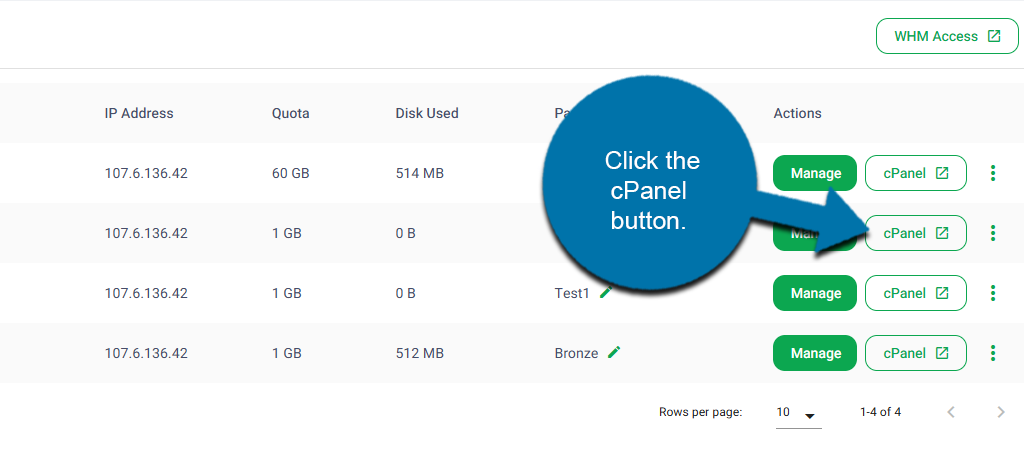Viewport: 1024px width, 456px height.
Task: Expand the Rows per page dropdown
Action: 798,413
